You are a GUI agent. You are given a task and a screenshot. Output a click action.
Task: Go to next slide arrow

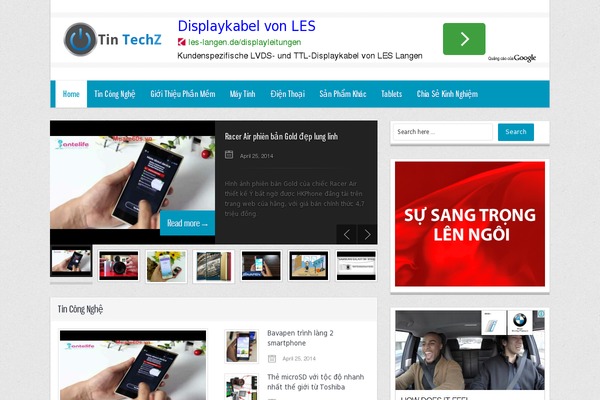click(x=367, y=234)
